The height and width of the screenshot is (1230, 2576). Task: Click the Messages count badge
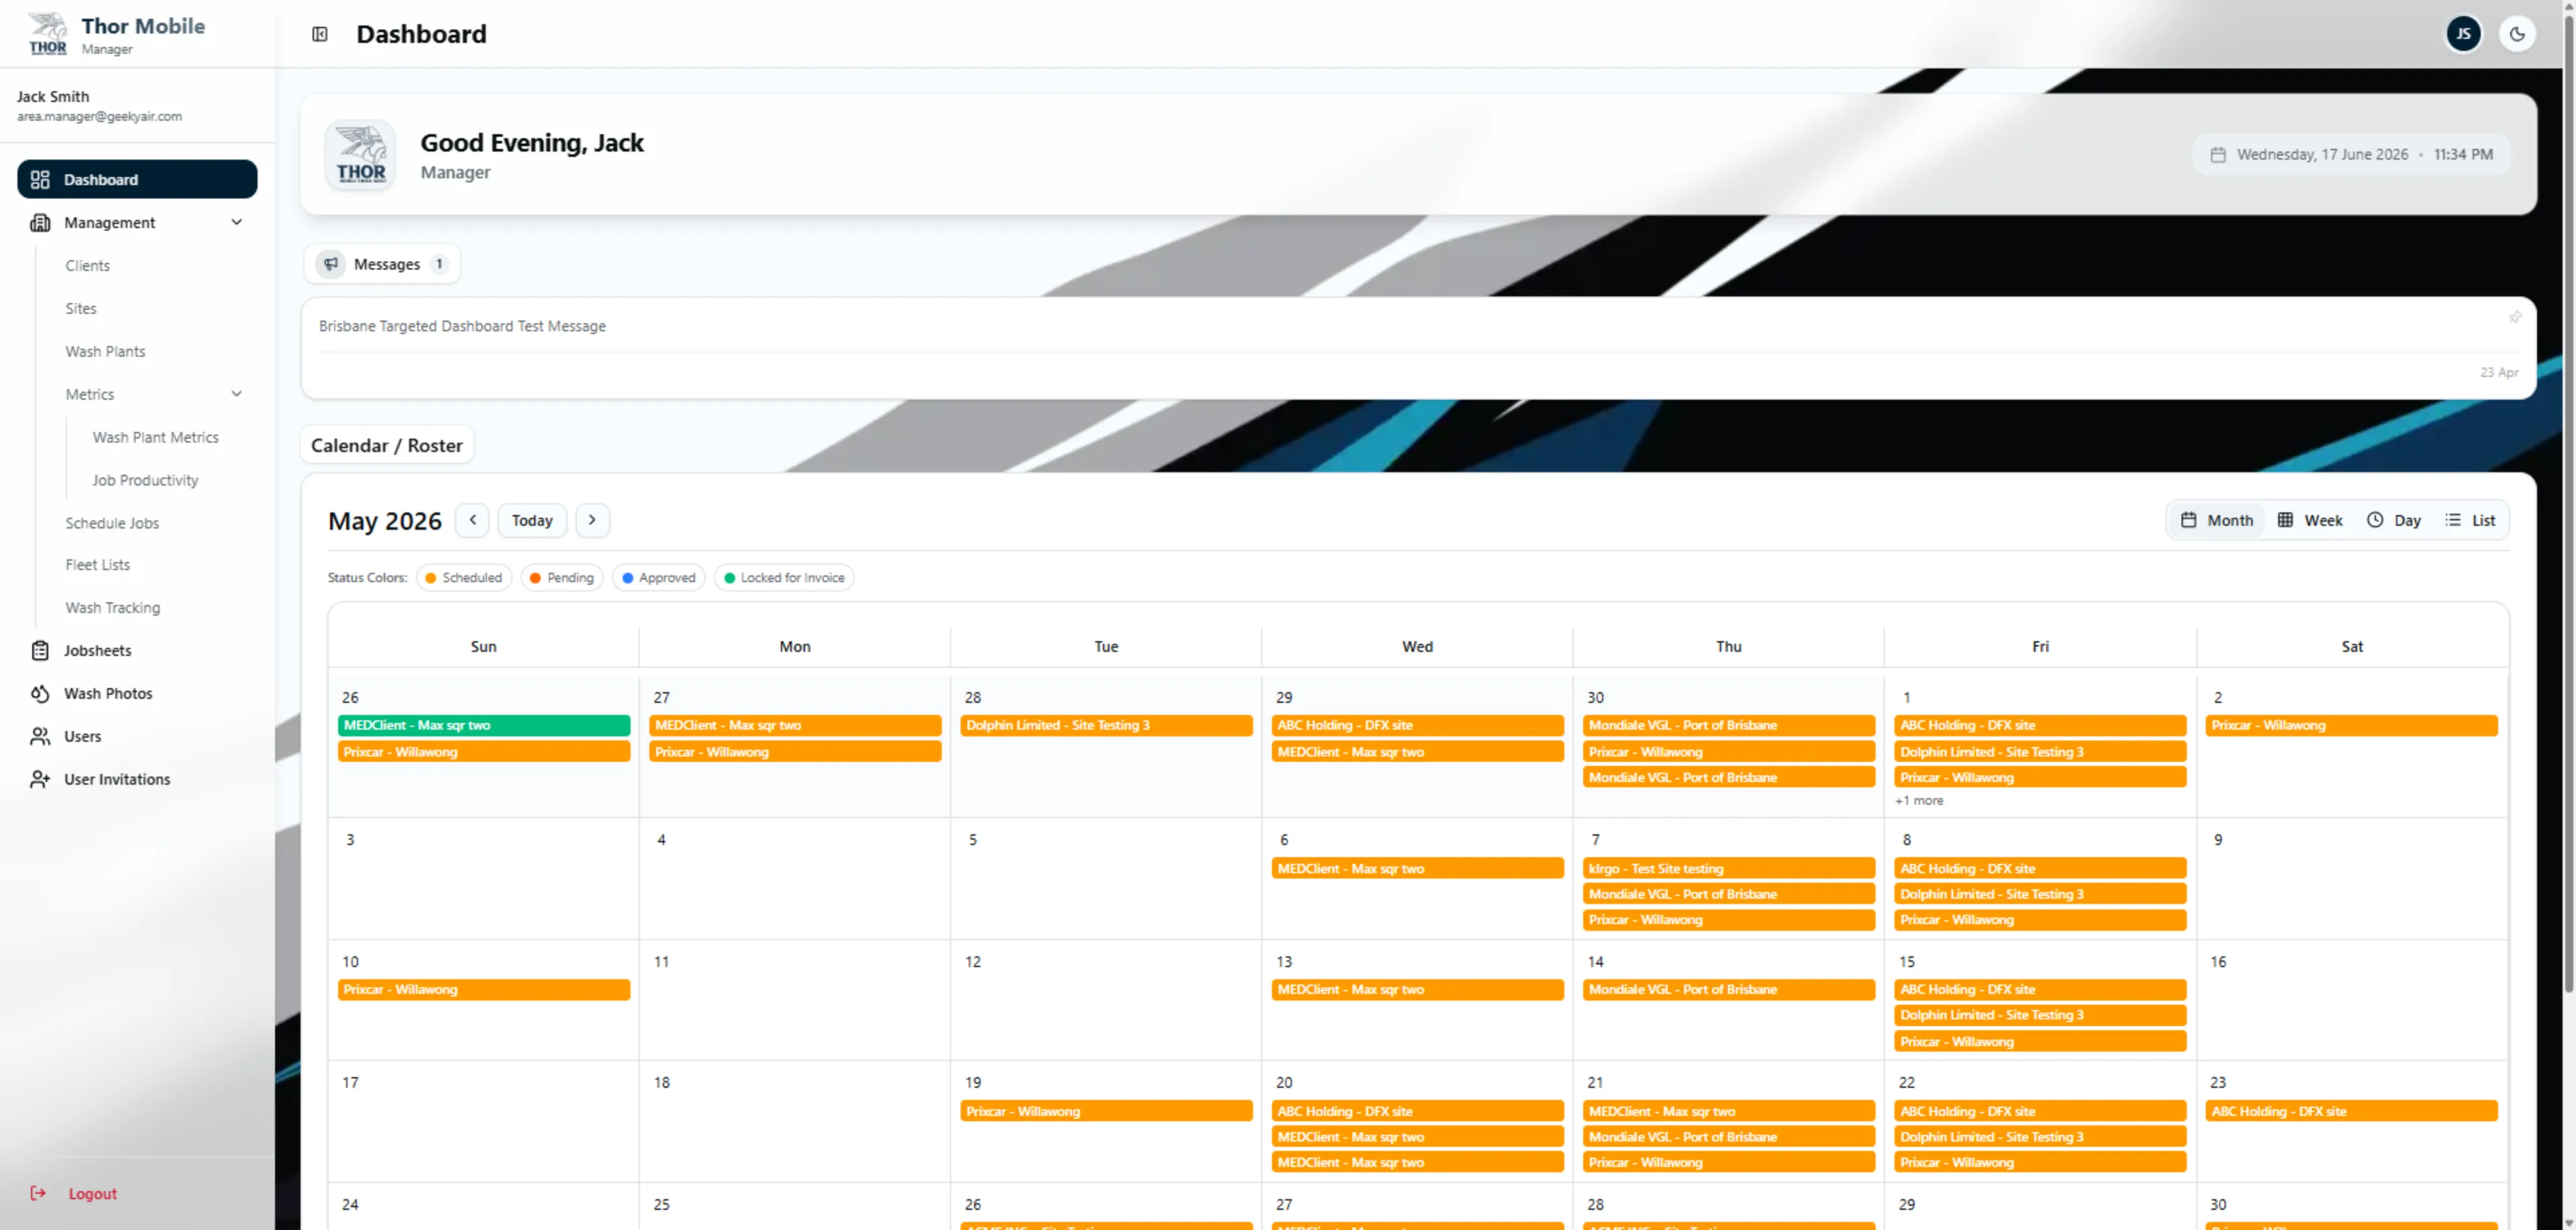tap(439, 264)
